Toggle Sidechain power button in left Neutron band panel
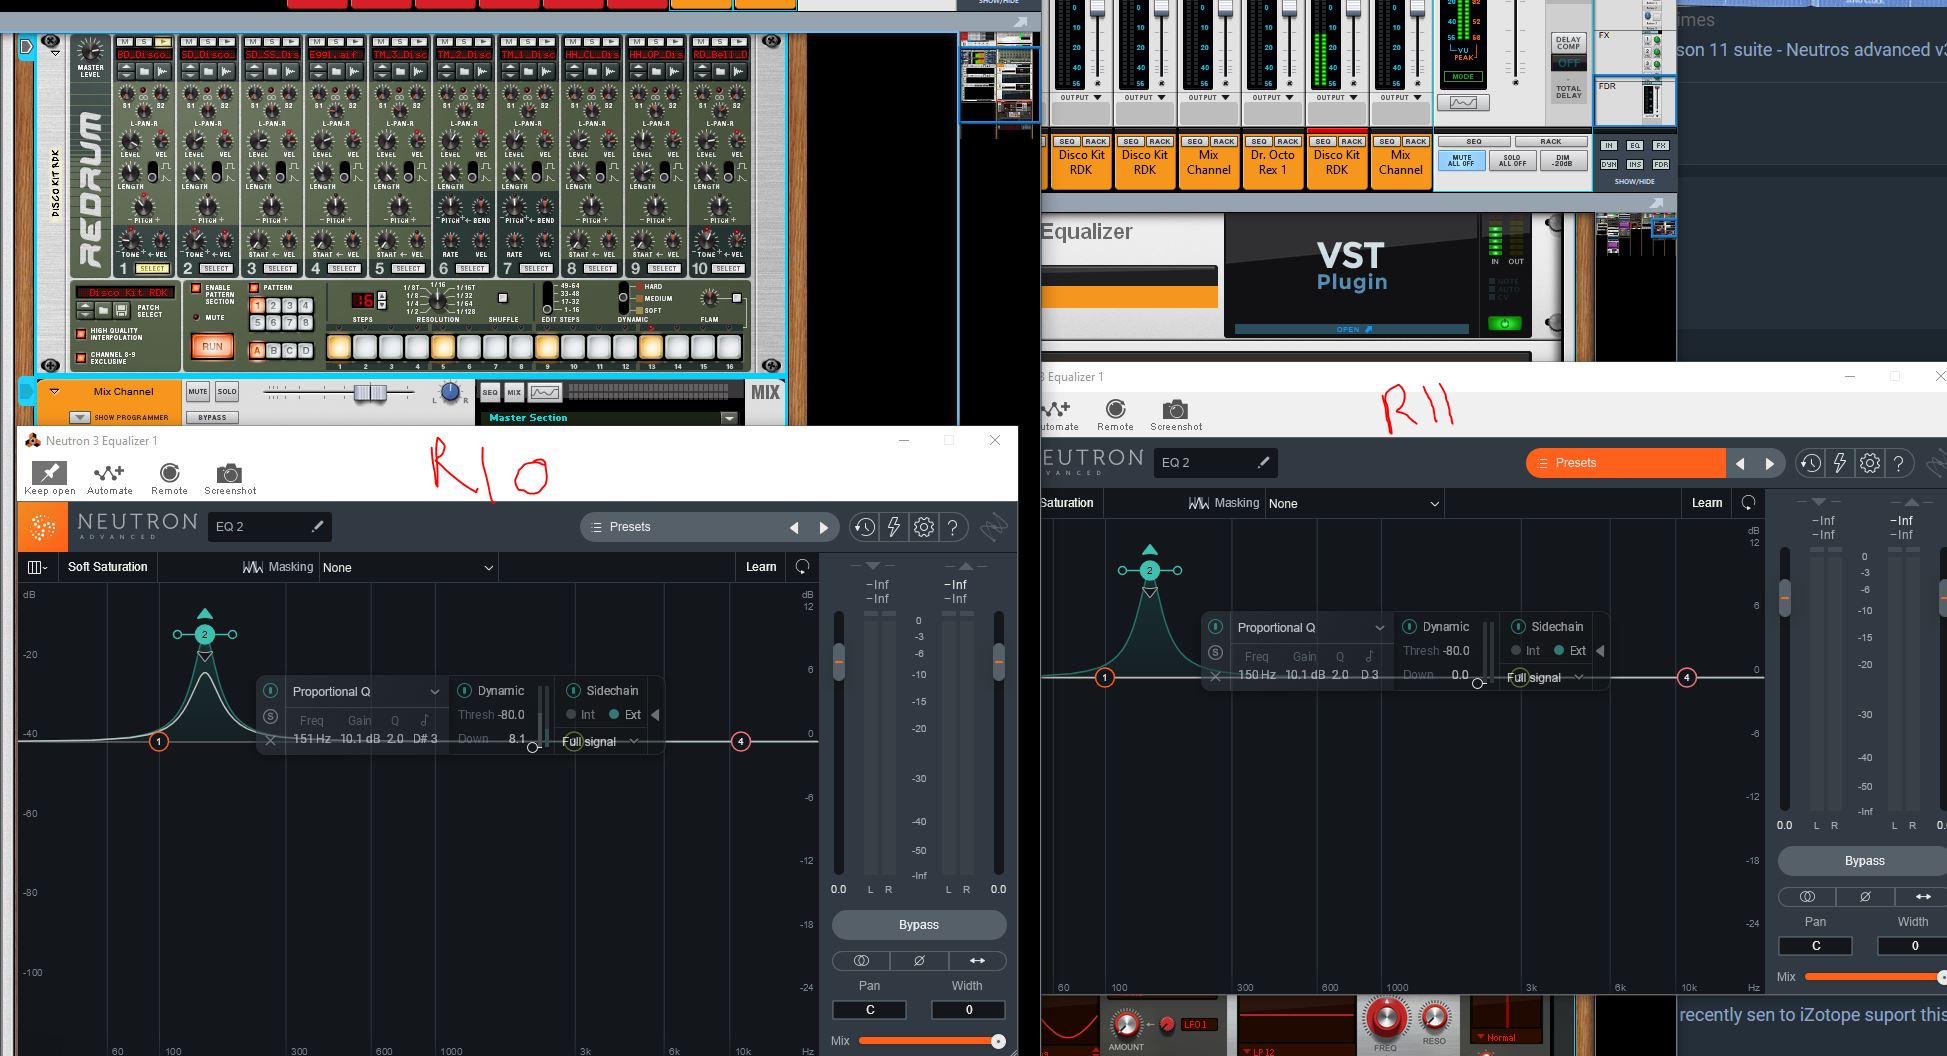 click(x=573, y=690)
